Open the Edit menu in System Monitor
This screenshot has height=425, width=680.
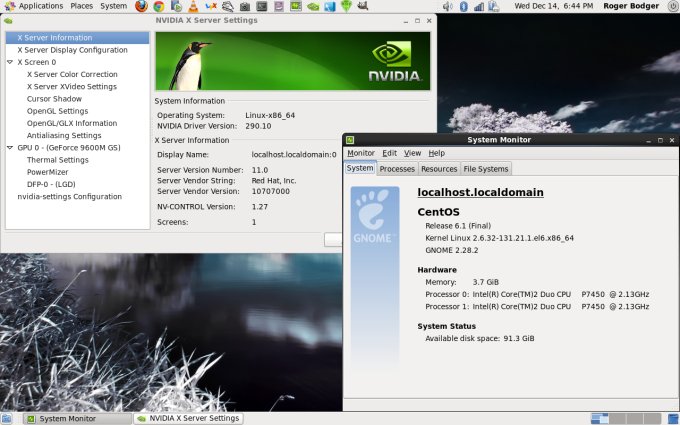click(x=389, y=153)
